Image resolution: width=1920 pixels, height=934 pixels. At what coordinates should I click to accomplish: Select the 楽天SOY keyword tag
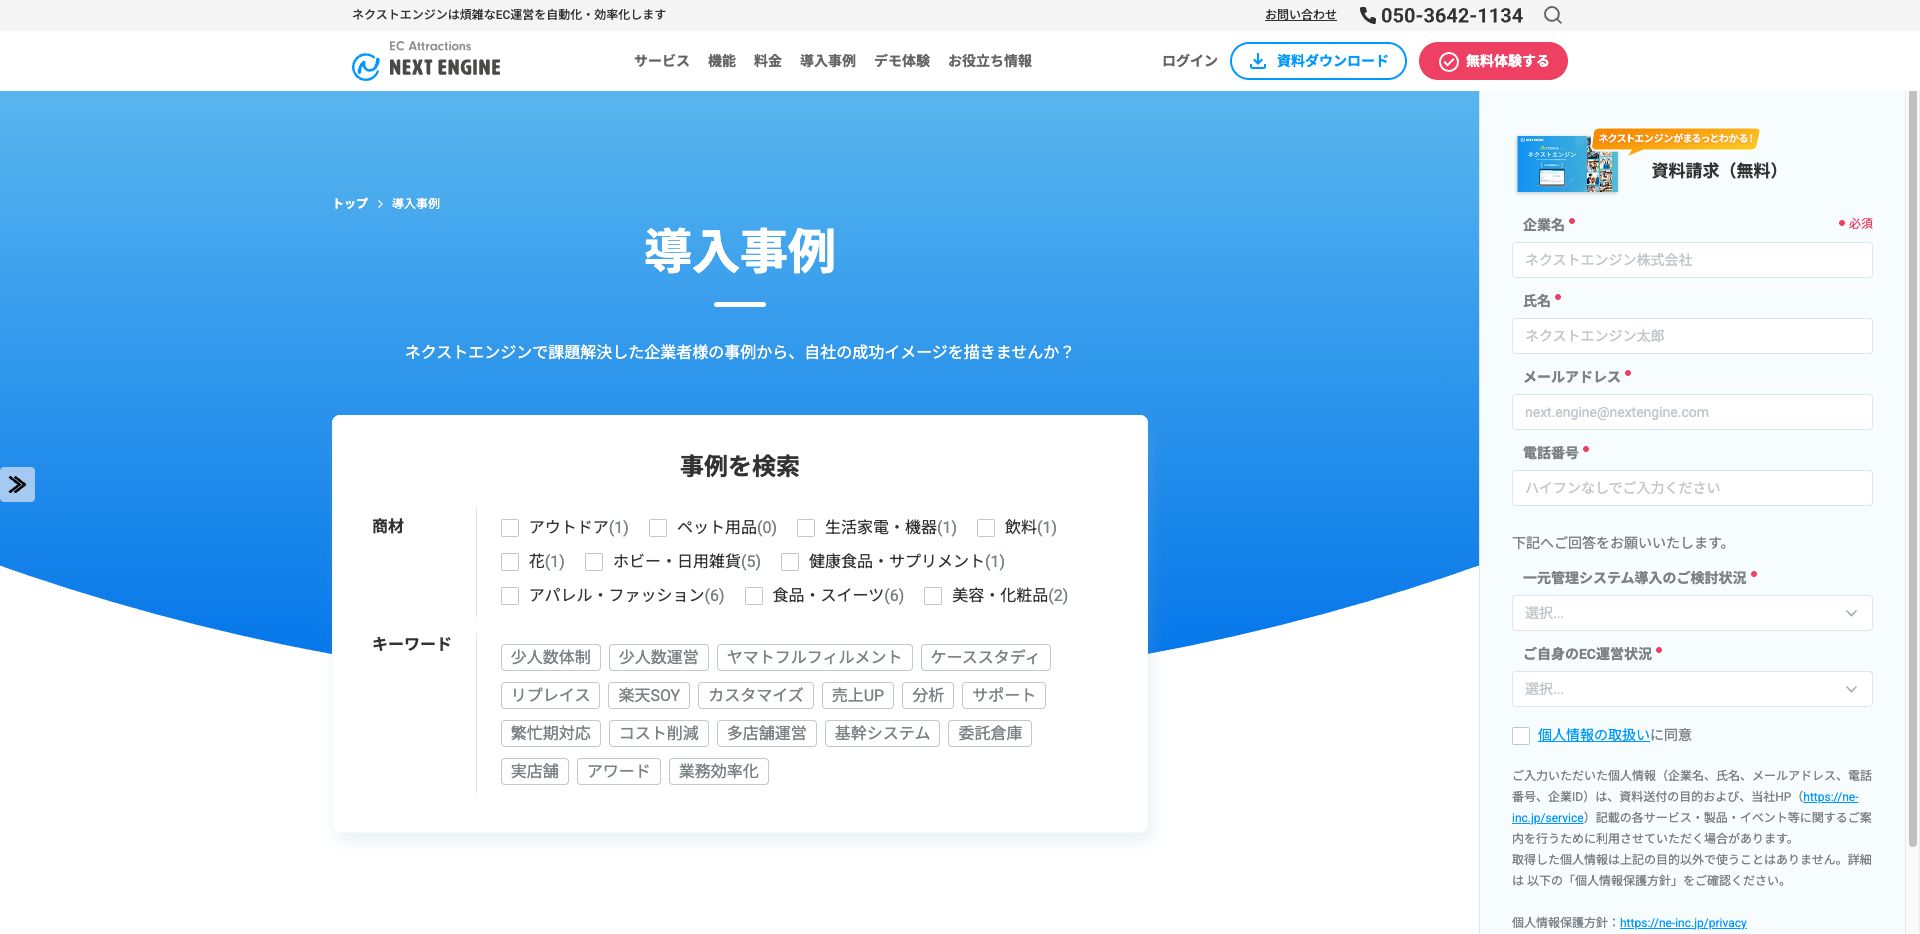[x=648, y=695]
